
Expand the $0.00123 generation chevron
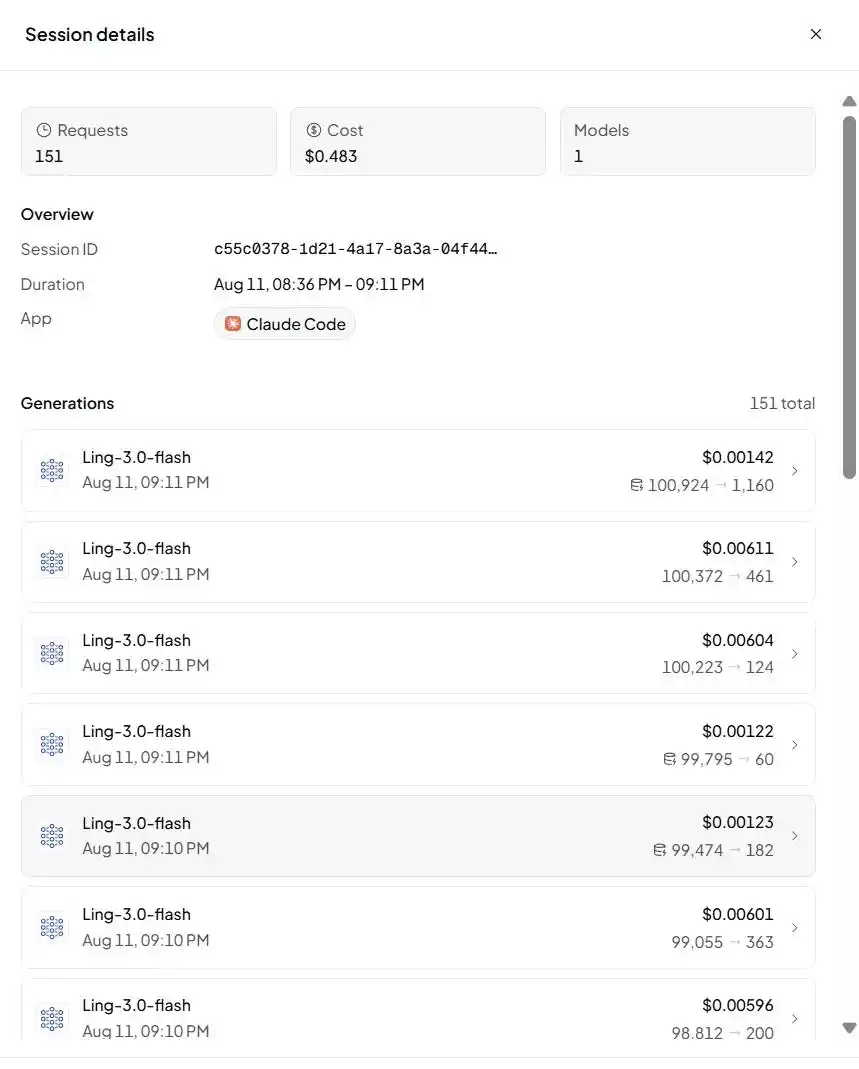pos(794,836)
